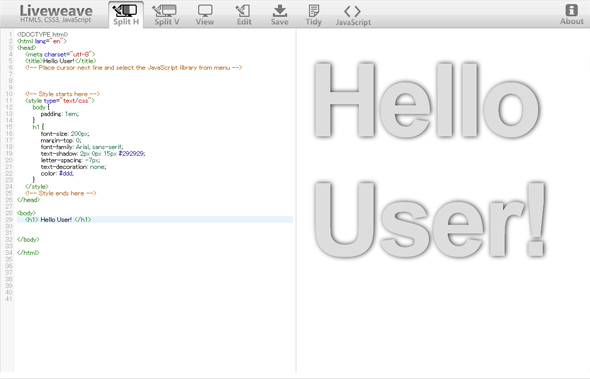
Task: Click the html lang="en" line
Action: pyautogui.click(x=42, y=41)
